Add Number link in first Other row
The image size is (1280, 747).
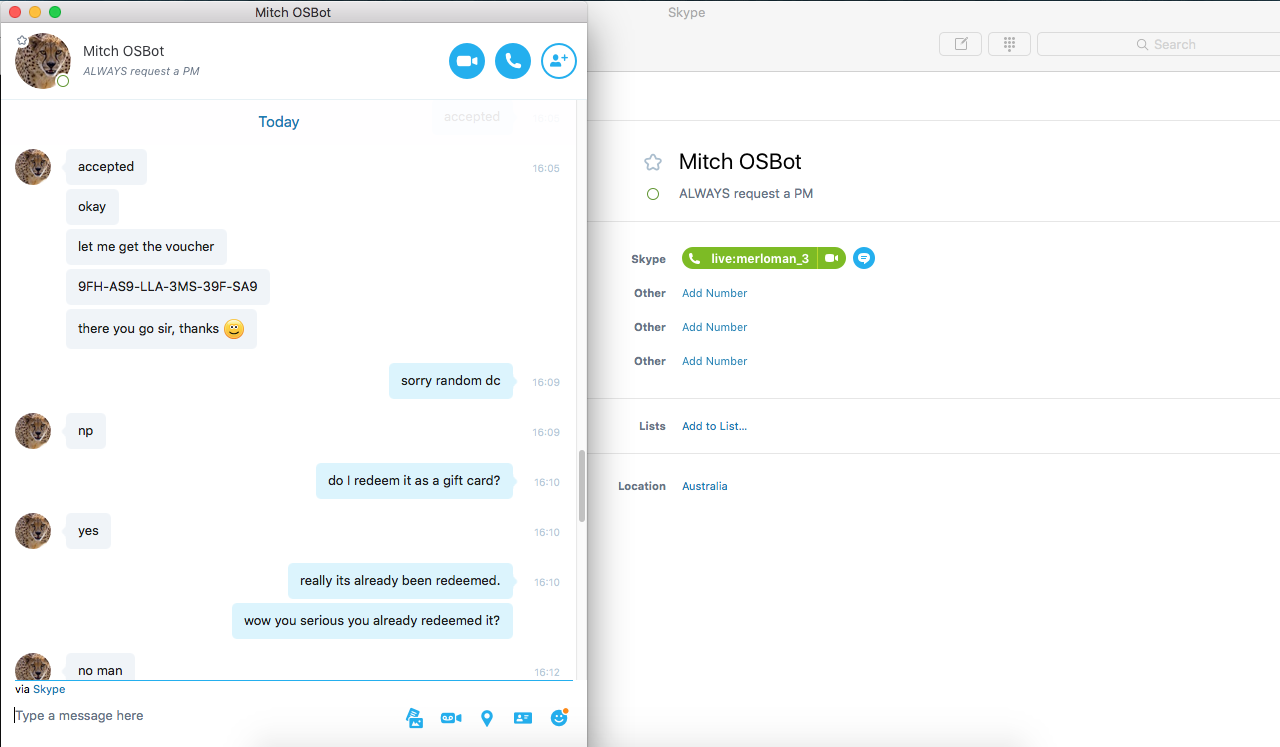pos(714,293)
